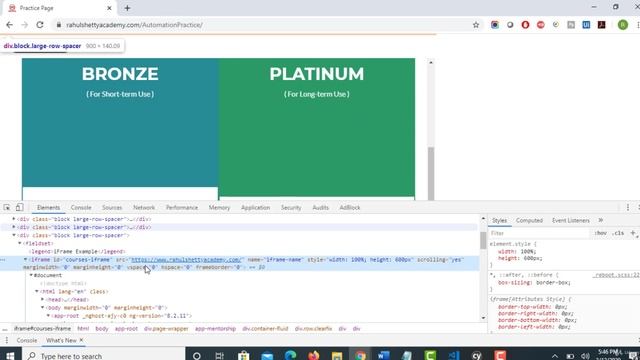Collapse the iframe courses-iframe node

25,259
